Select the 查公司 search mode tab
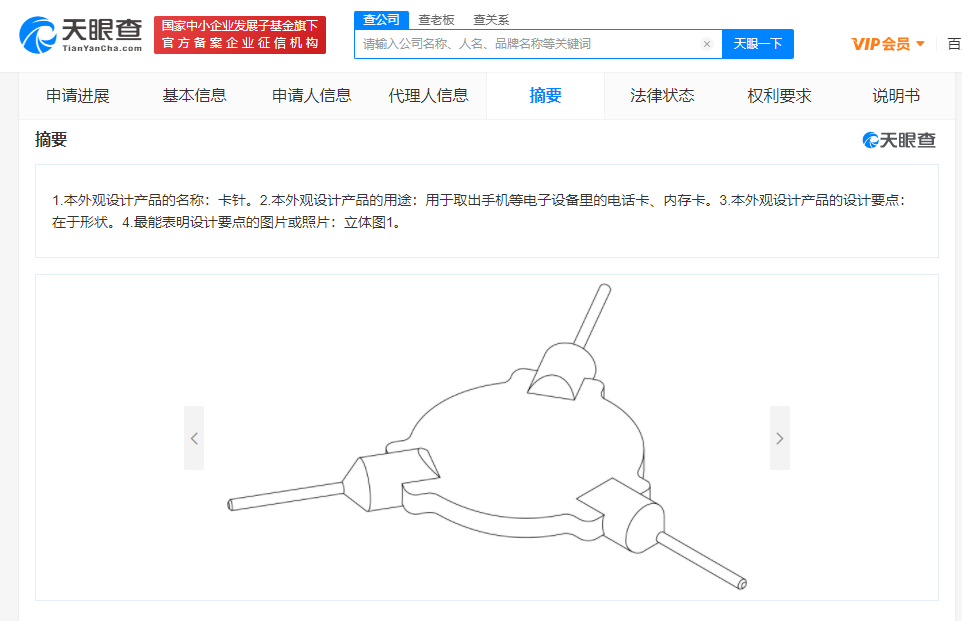962x621 pixels. pos(381,20)
